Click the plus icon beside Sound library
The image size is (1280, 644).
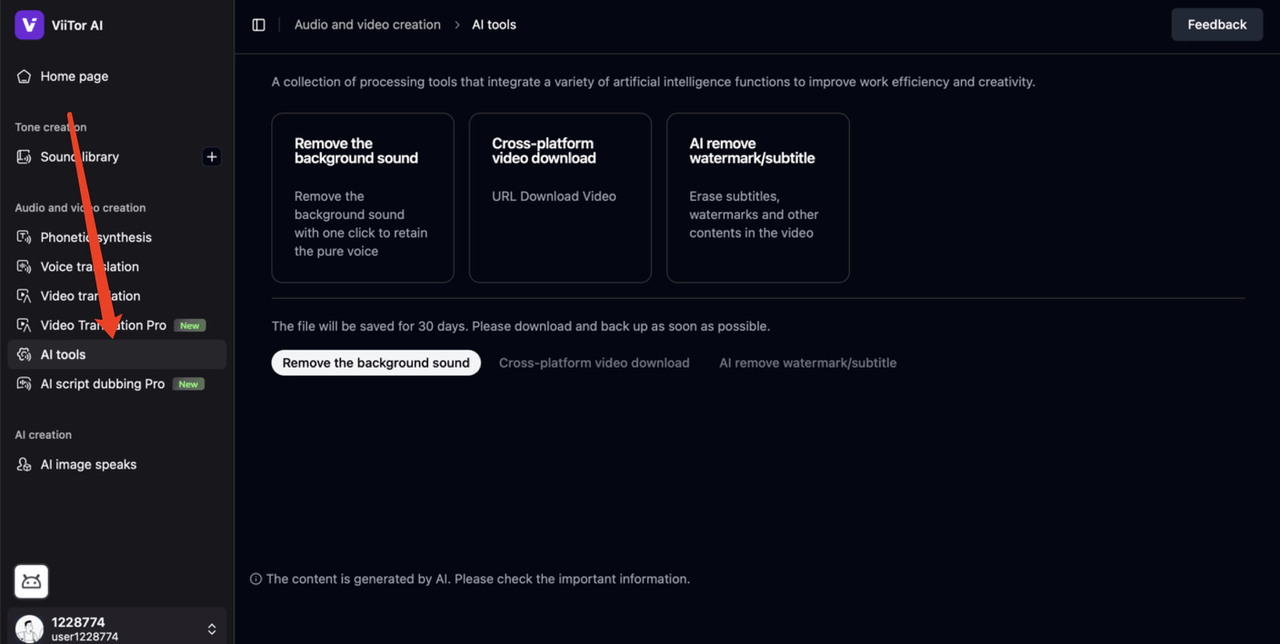coord(211,157)
